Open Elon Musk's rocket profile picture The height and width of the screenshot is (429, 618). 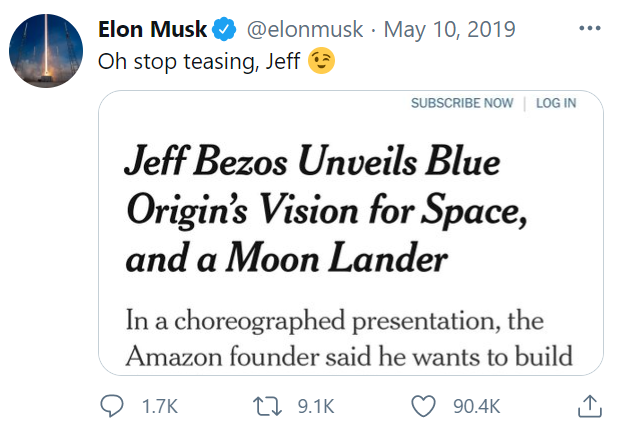[x=46, y=51]
